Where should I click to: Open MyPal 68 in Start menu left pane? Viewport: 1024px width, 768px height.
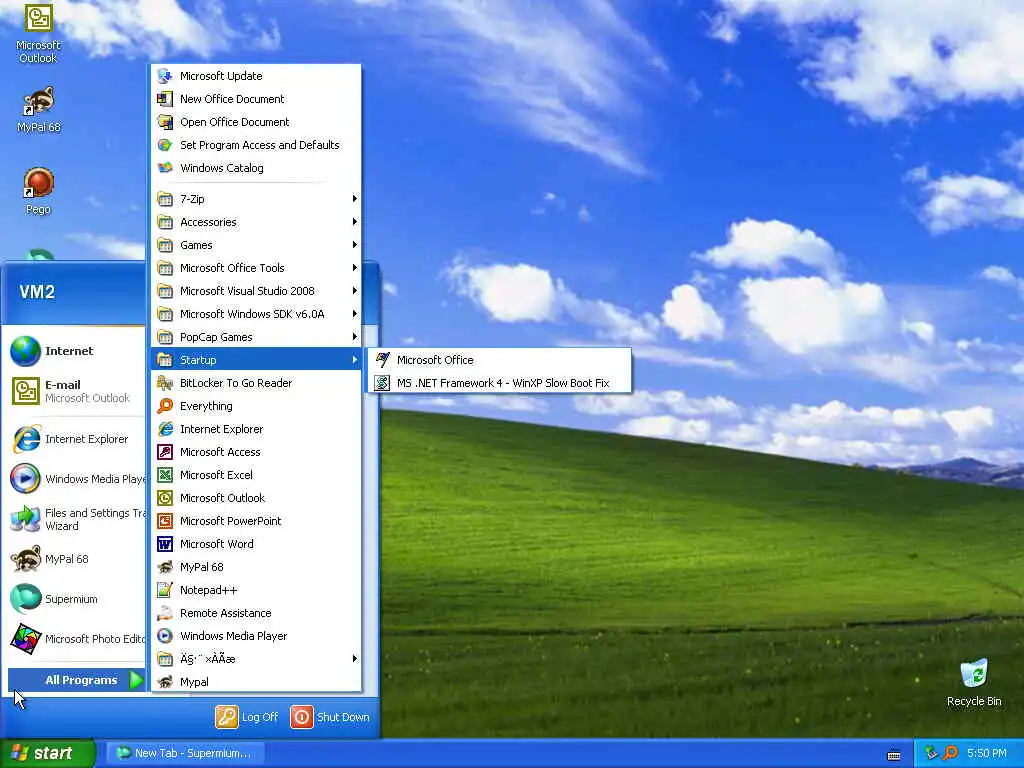click(x=75, y=559)
